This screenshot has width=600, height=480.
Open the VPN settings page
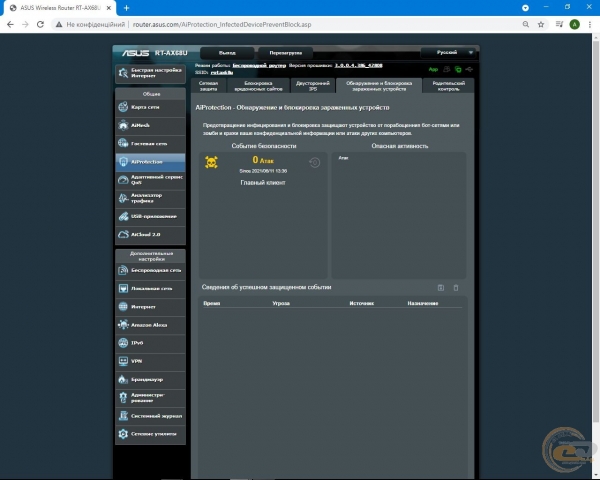pos(150,361)
